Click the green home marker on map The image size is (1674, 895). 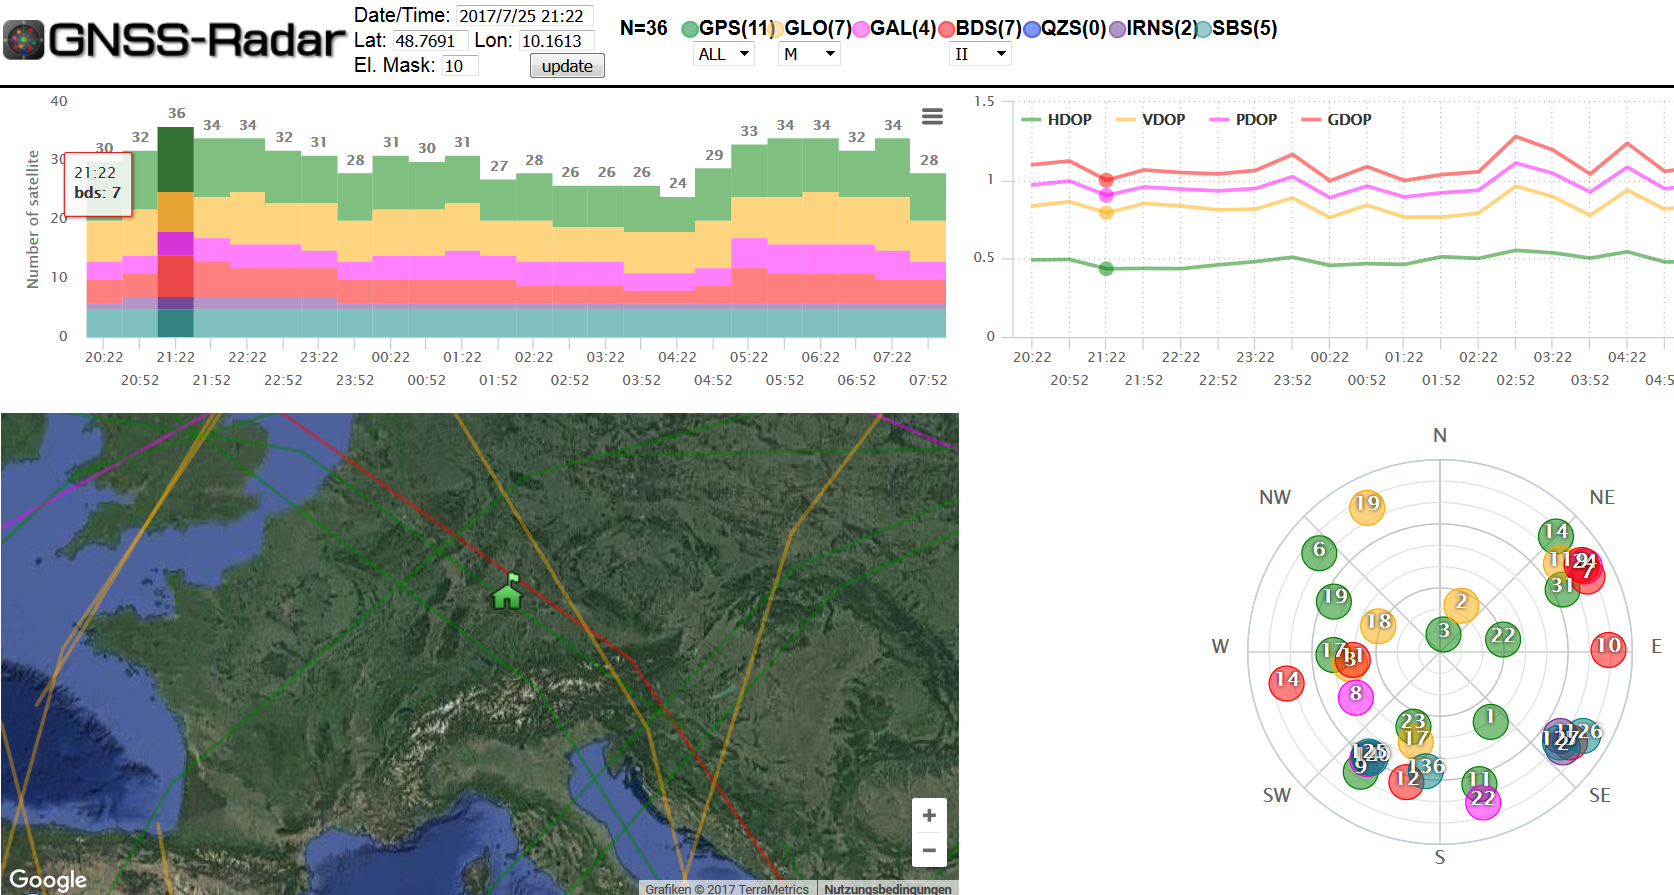[508, 593]
